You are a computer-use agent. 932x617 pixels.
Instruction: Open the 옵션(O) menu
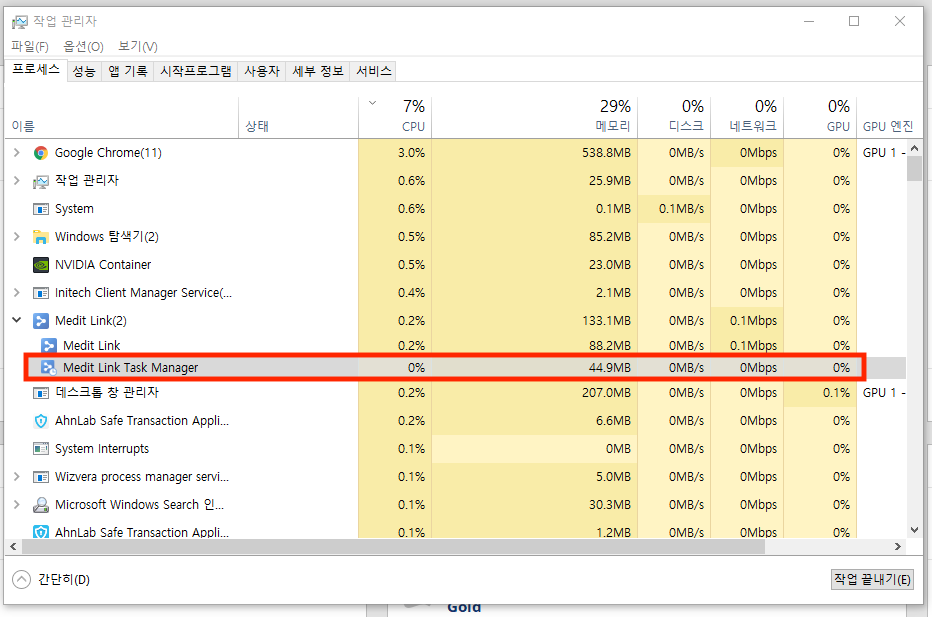point(84,46)
